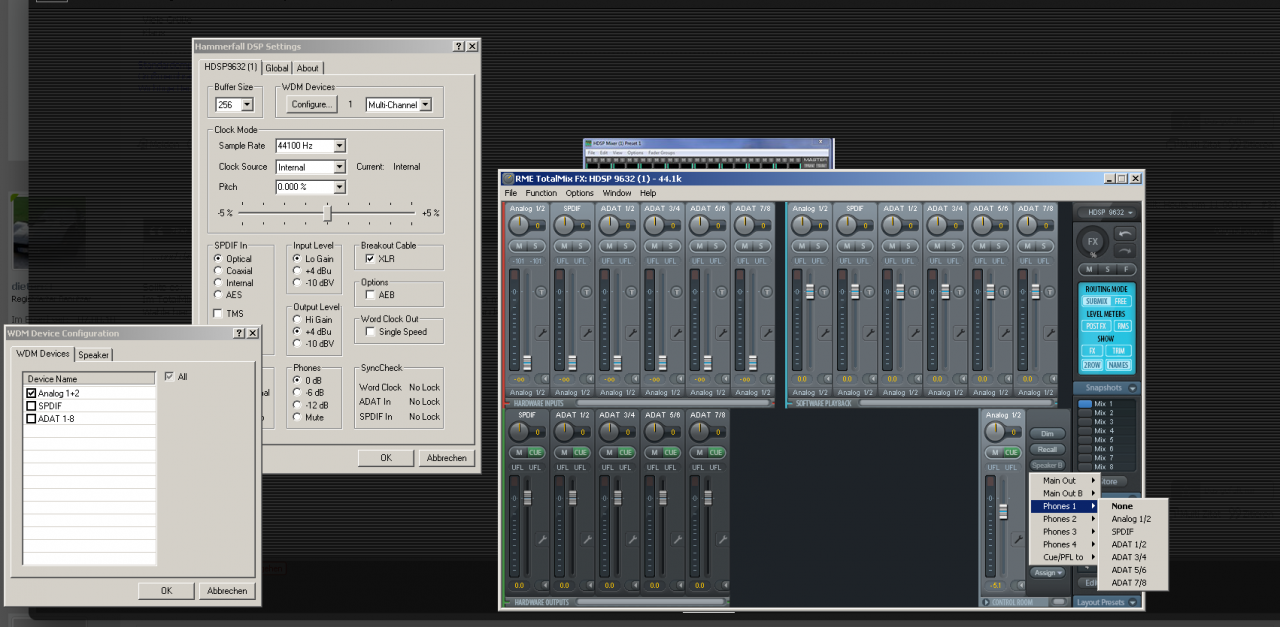This screenshot has height=627, width=1280.
Task: Enable Single Speed Word Clock Out
Action: click(370, 332)
